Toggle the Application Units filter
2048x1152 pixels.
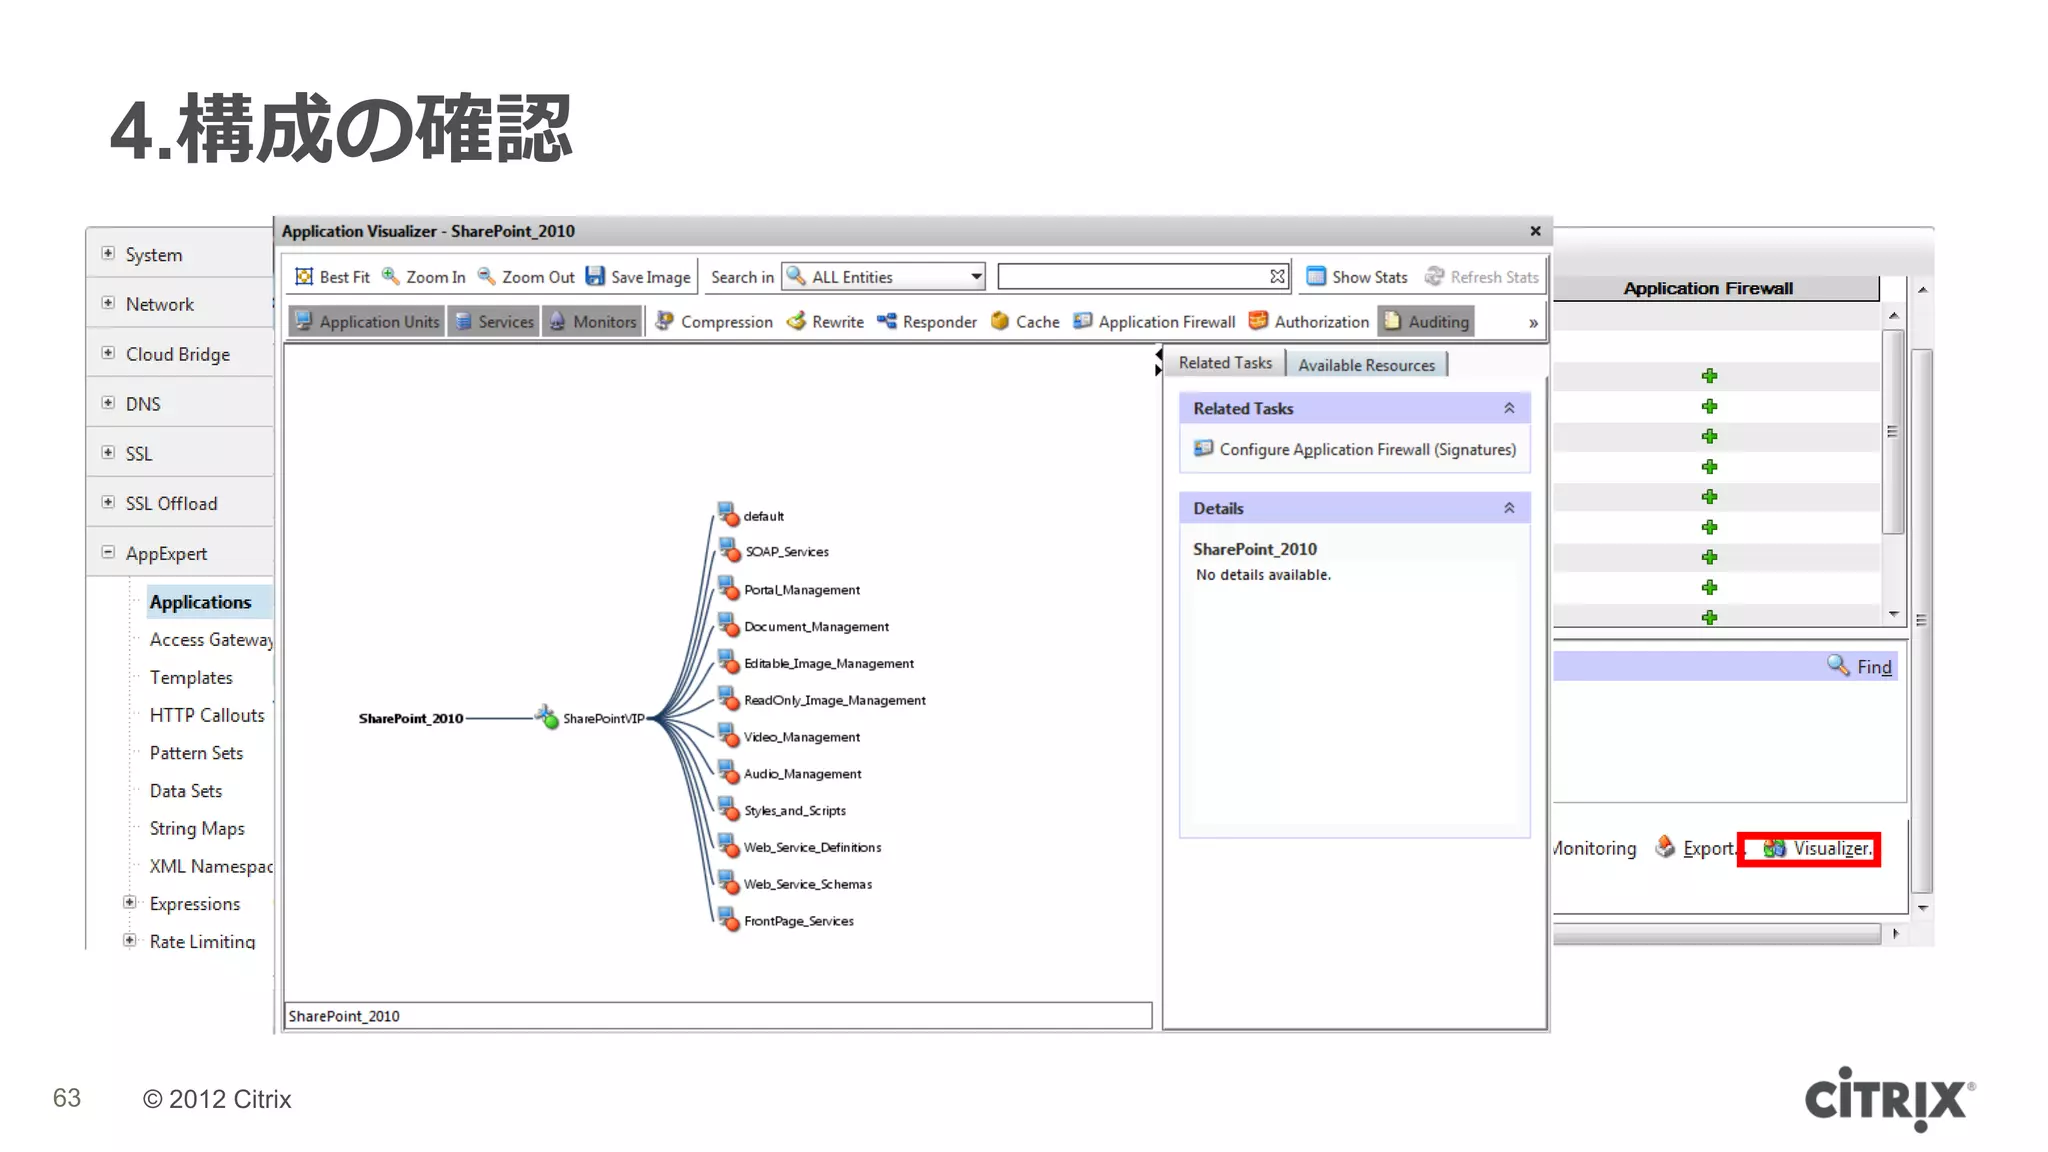[x=367, y=321]
